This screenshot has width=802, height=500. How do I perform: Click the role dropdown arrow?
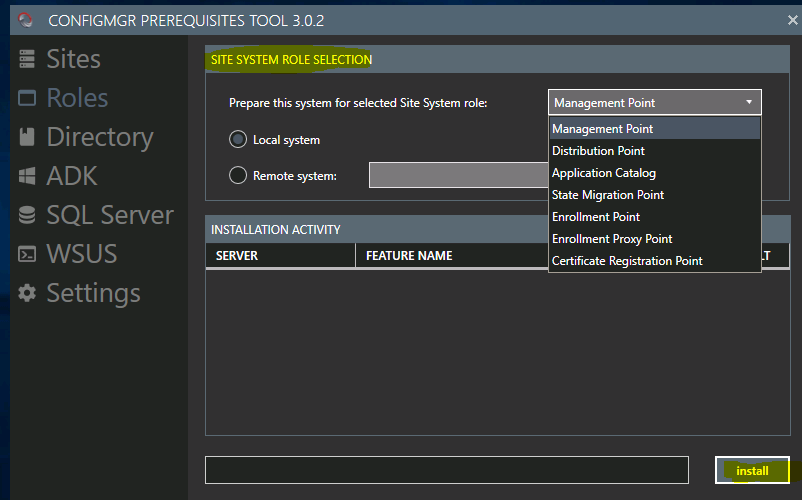[x=749, y=102]
